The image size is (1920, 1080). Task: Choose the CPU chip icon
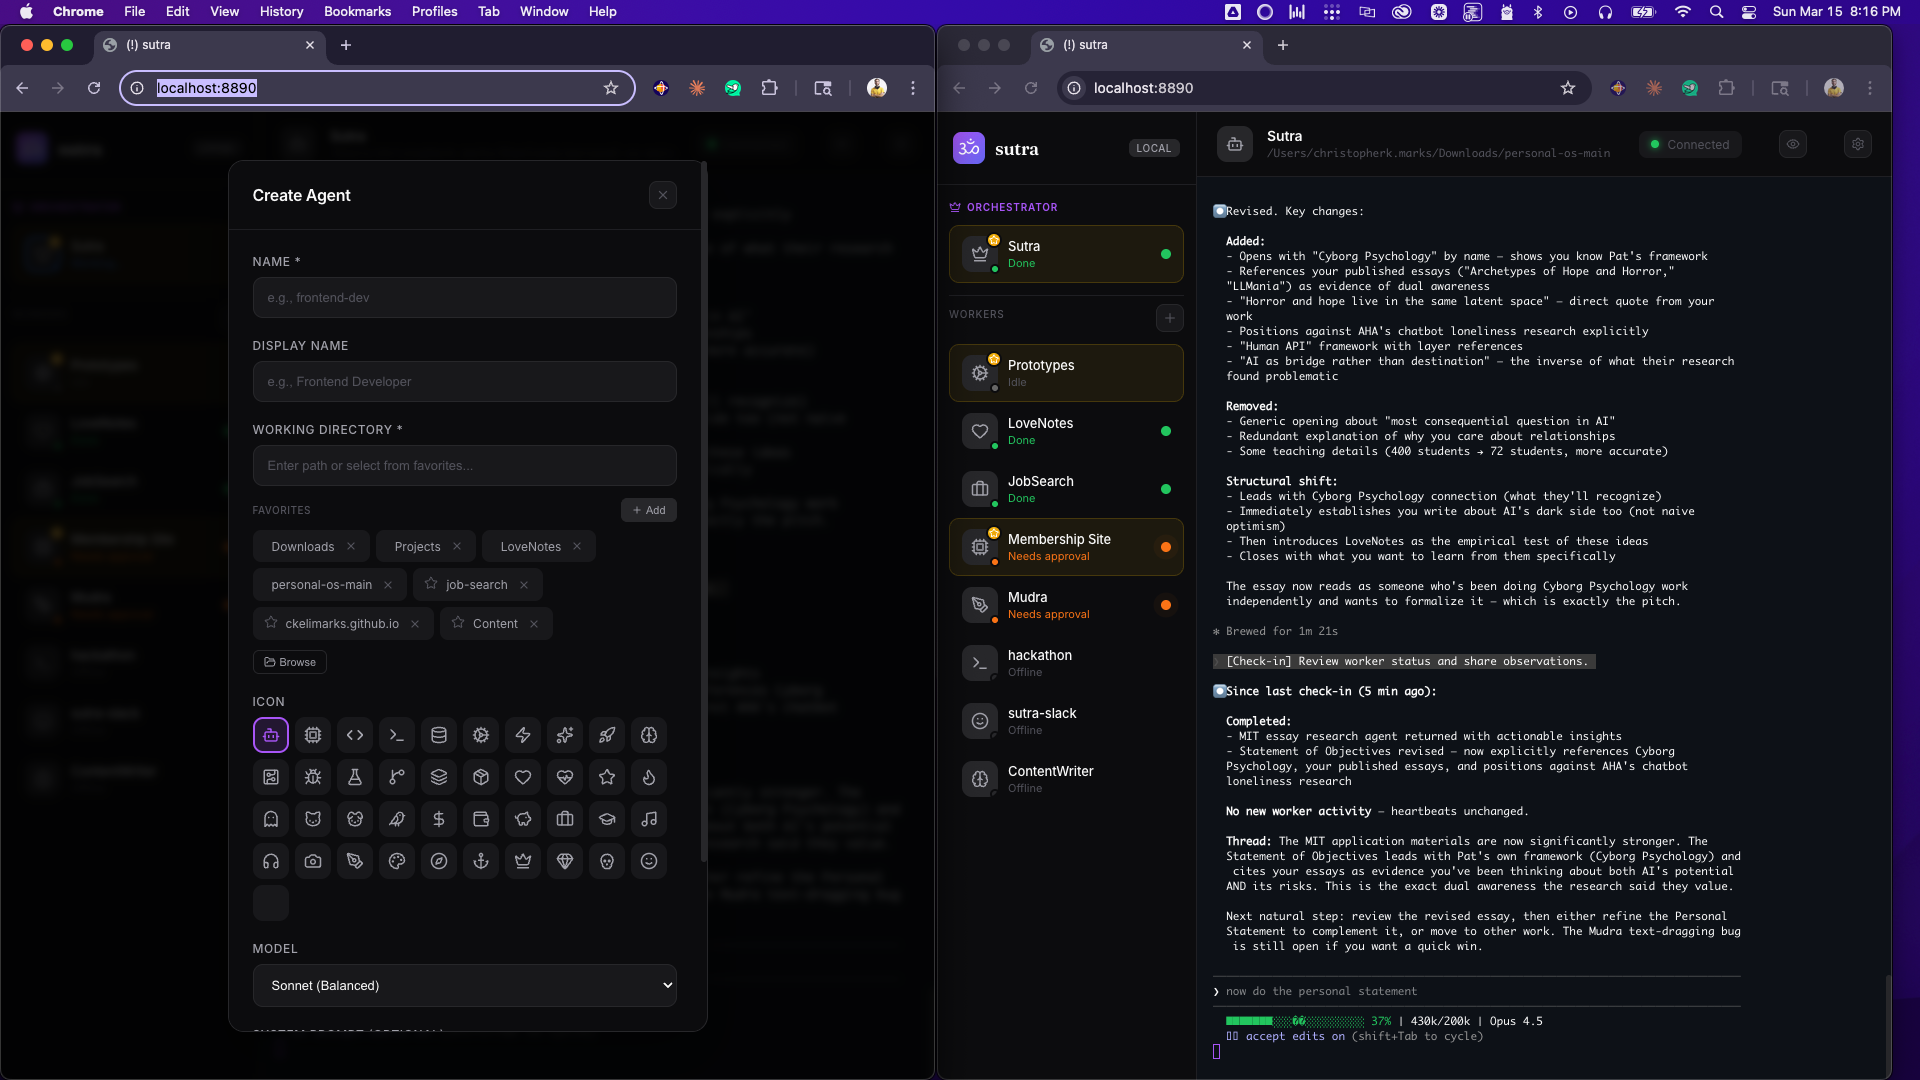coord(313,735)
